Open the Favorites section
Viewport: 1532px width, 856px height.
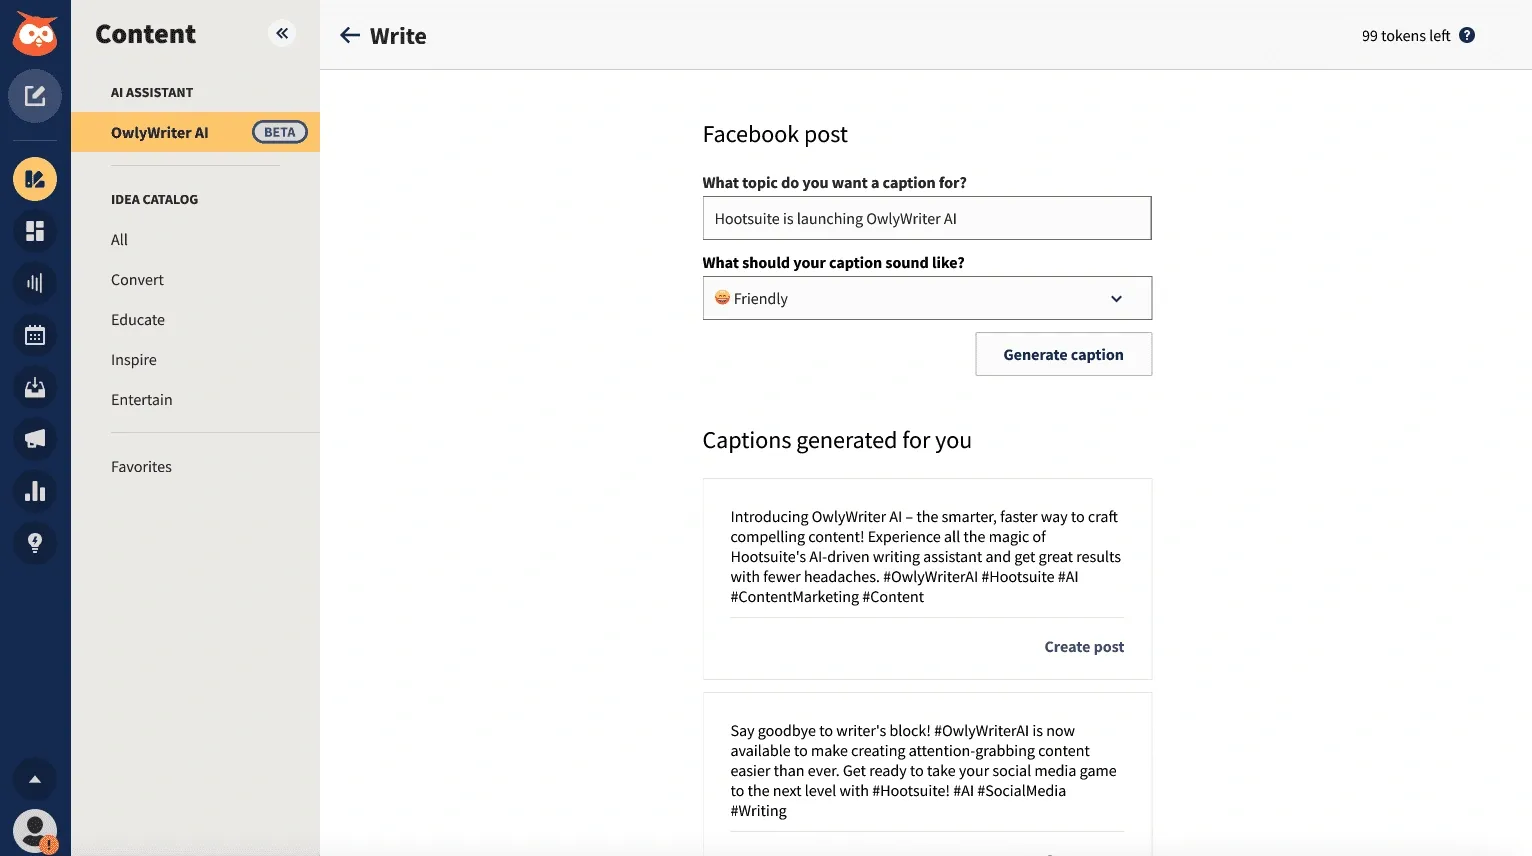[x=141, y=466]
